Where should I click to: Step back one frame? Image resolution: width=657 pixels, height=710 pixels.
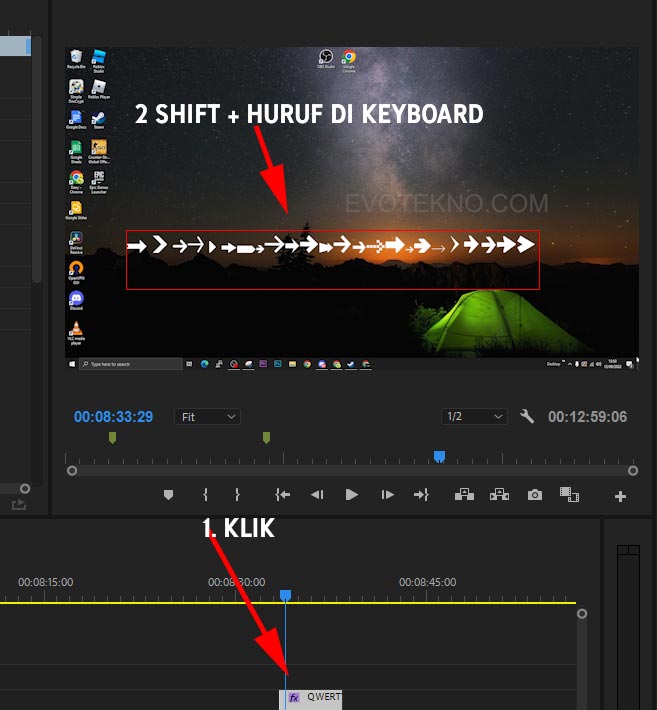pyautogui.click(x=317, y=494)
